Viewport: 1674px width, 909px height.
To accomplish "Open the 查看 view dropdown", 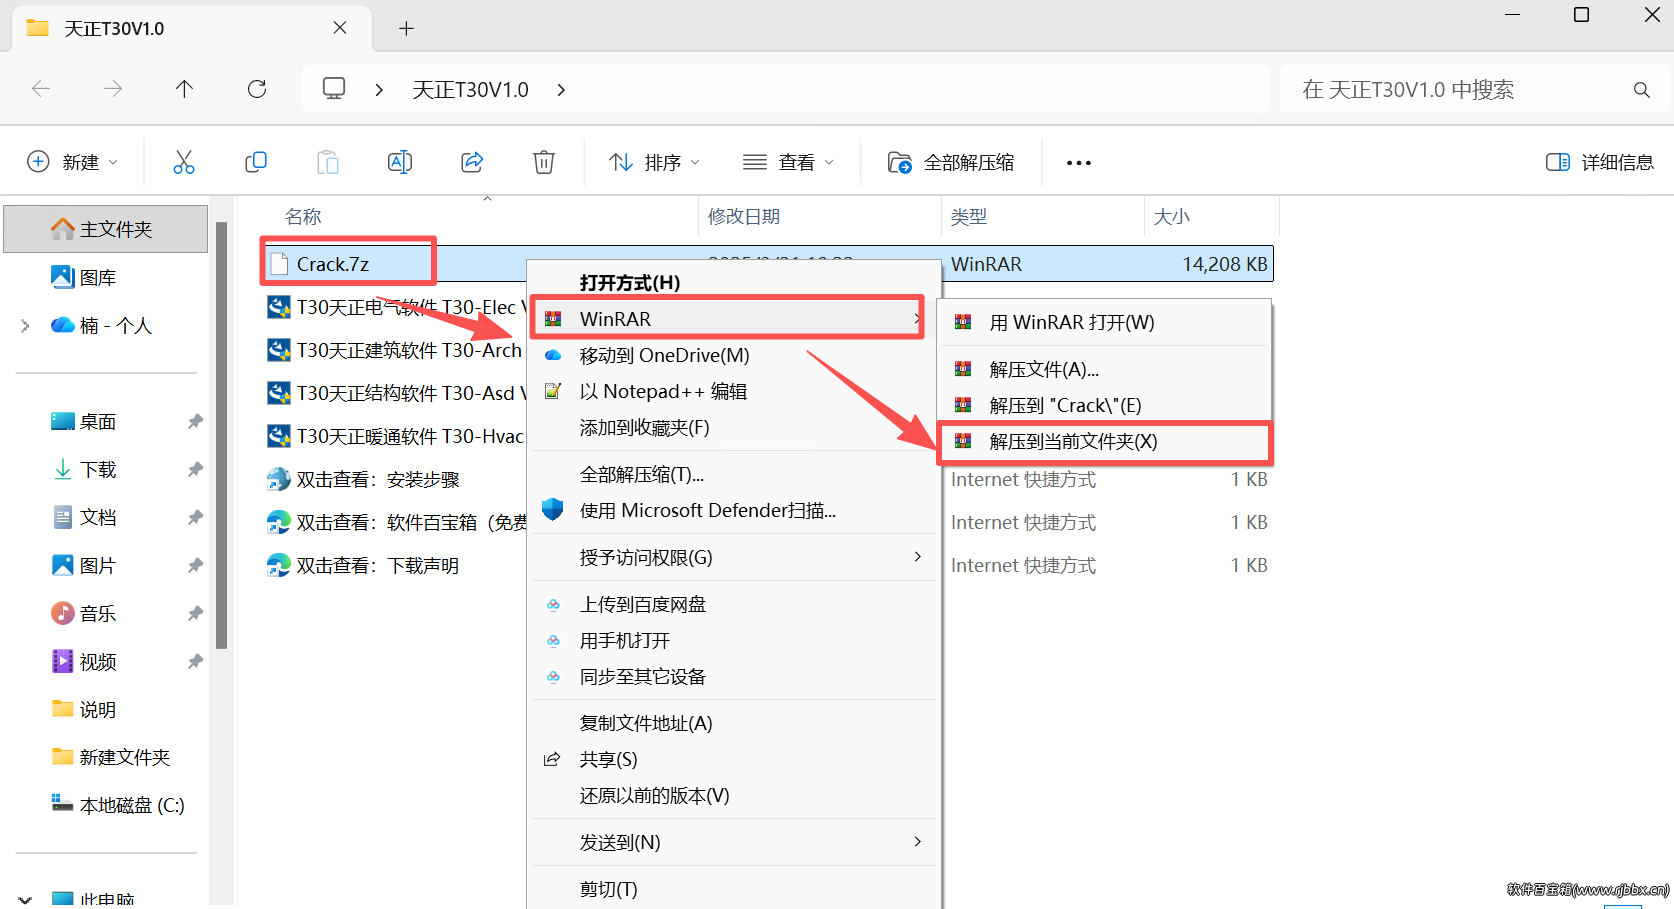I will 788,162.
